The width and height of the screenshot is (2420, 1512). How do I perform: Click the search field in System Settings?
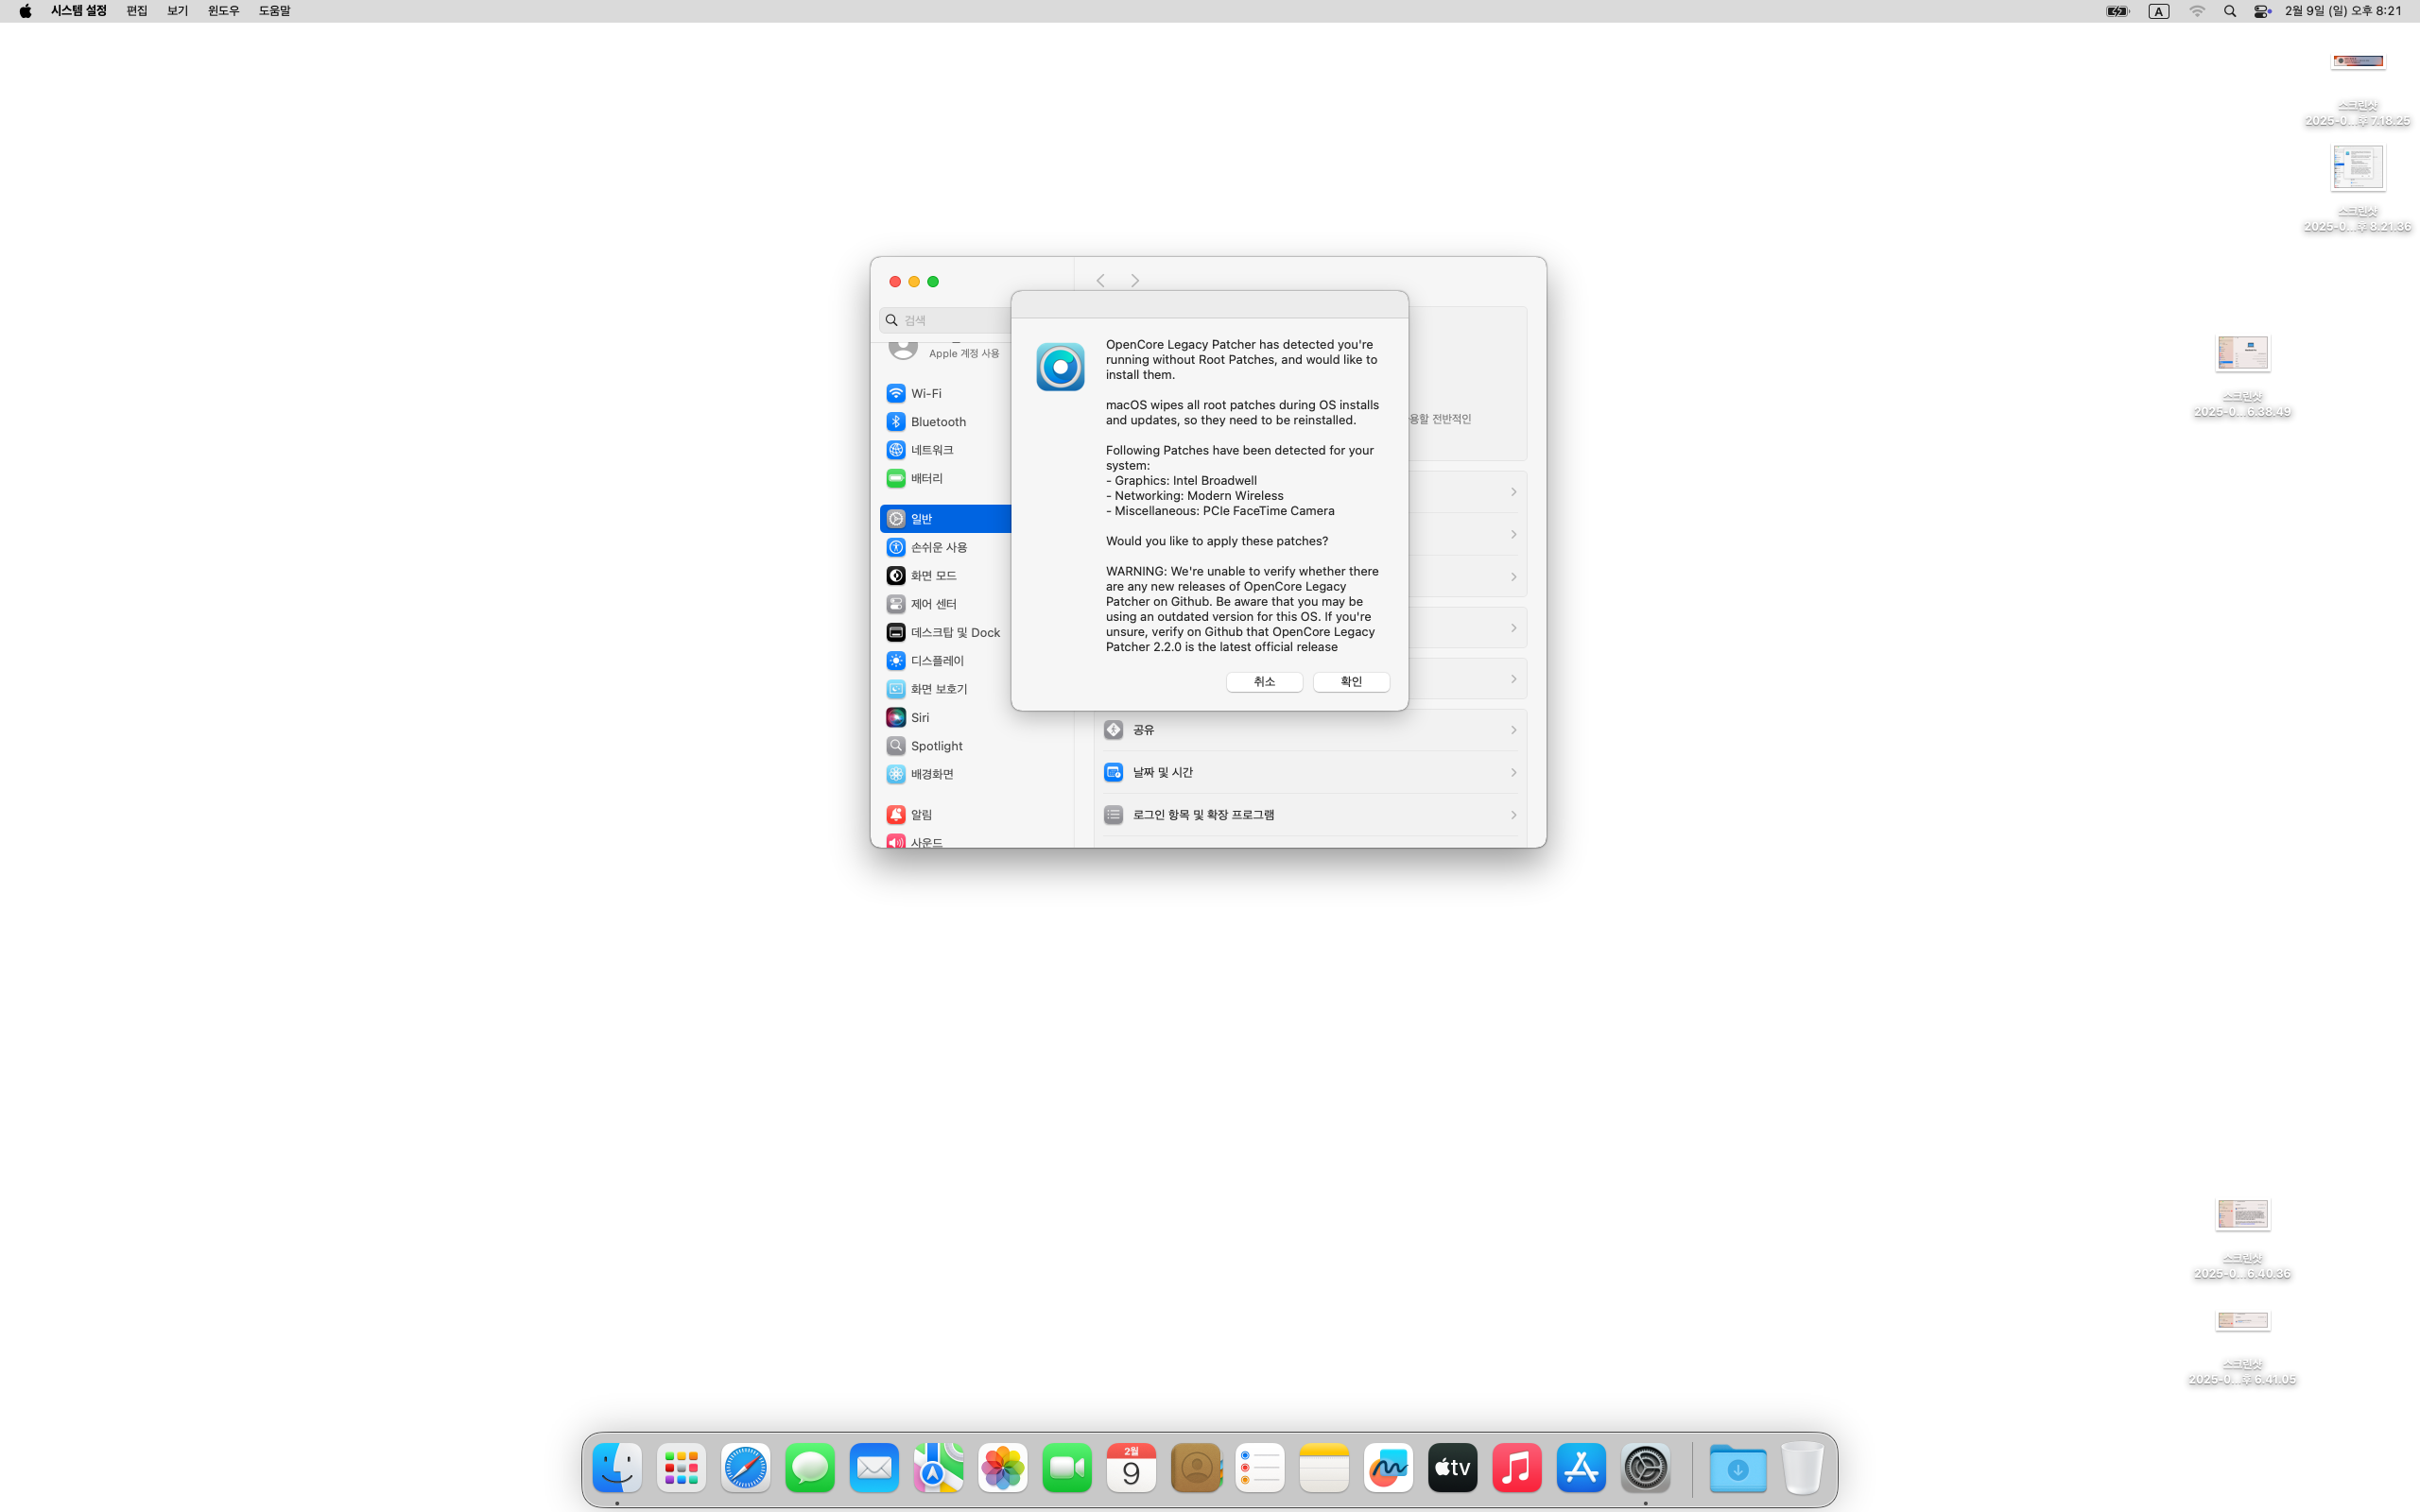tap(946, 320)
